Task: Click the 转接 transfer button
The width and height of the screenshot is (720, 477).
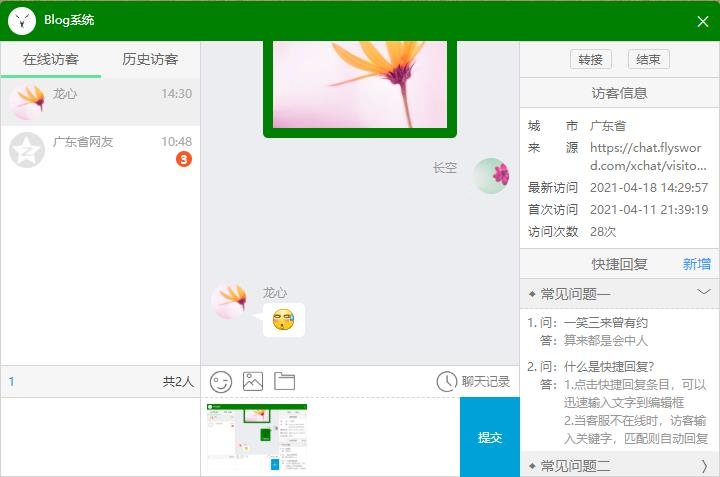Action: coord(590,59)
